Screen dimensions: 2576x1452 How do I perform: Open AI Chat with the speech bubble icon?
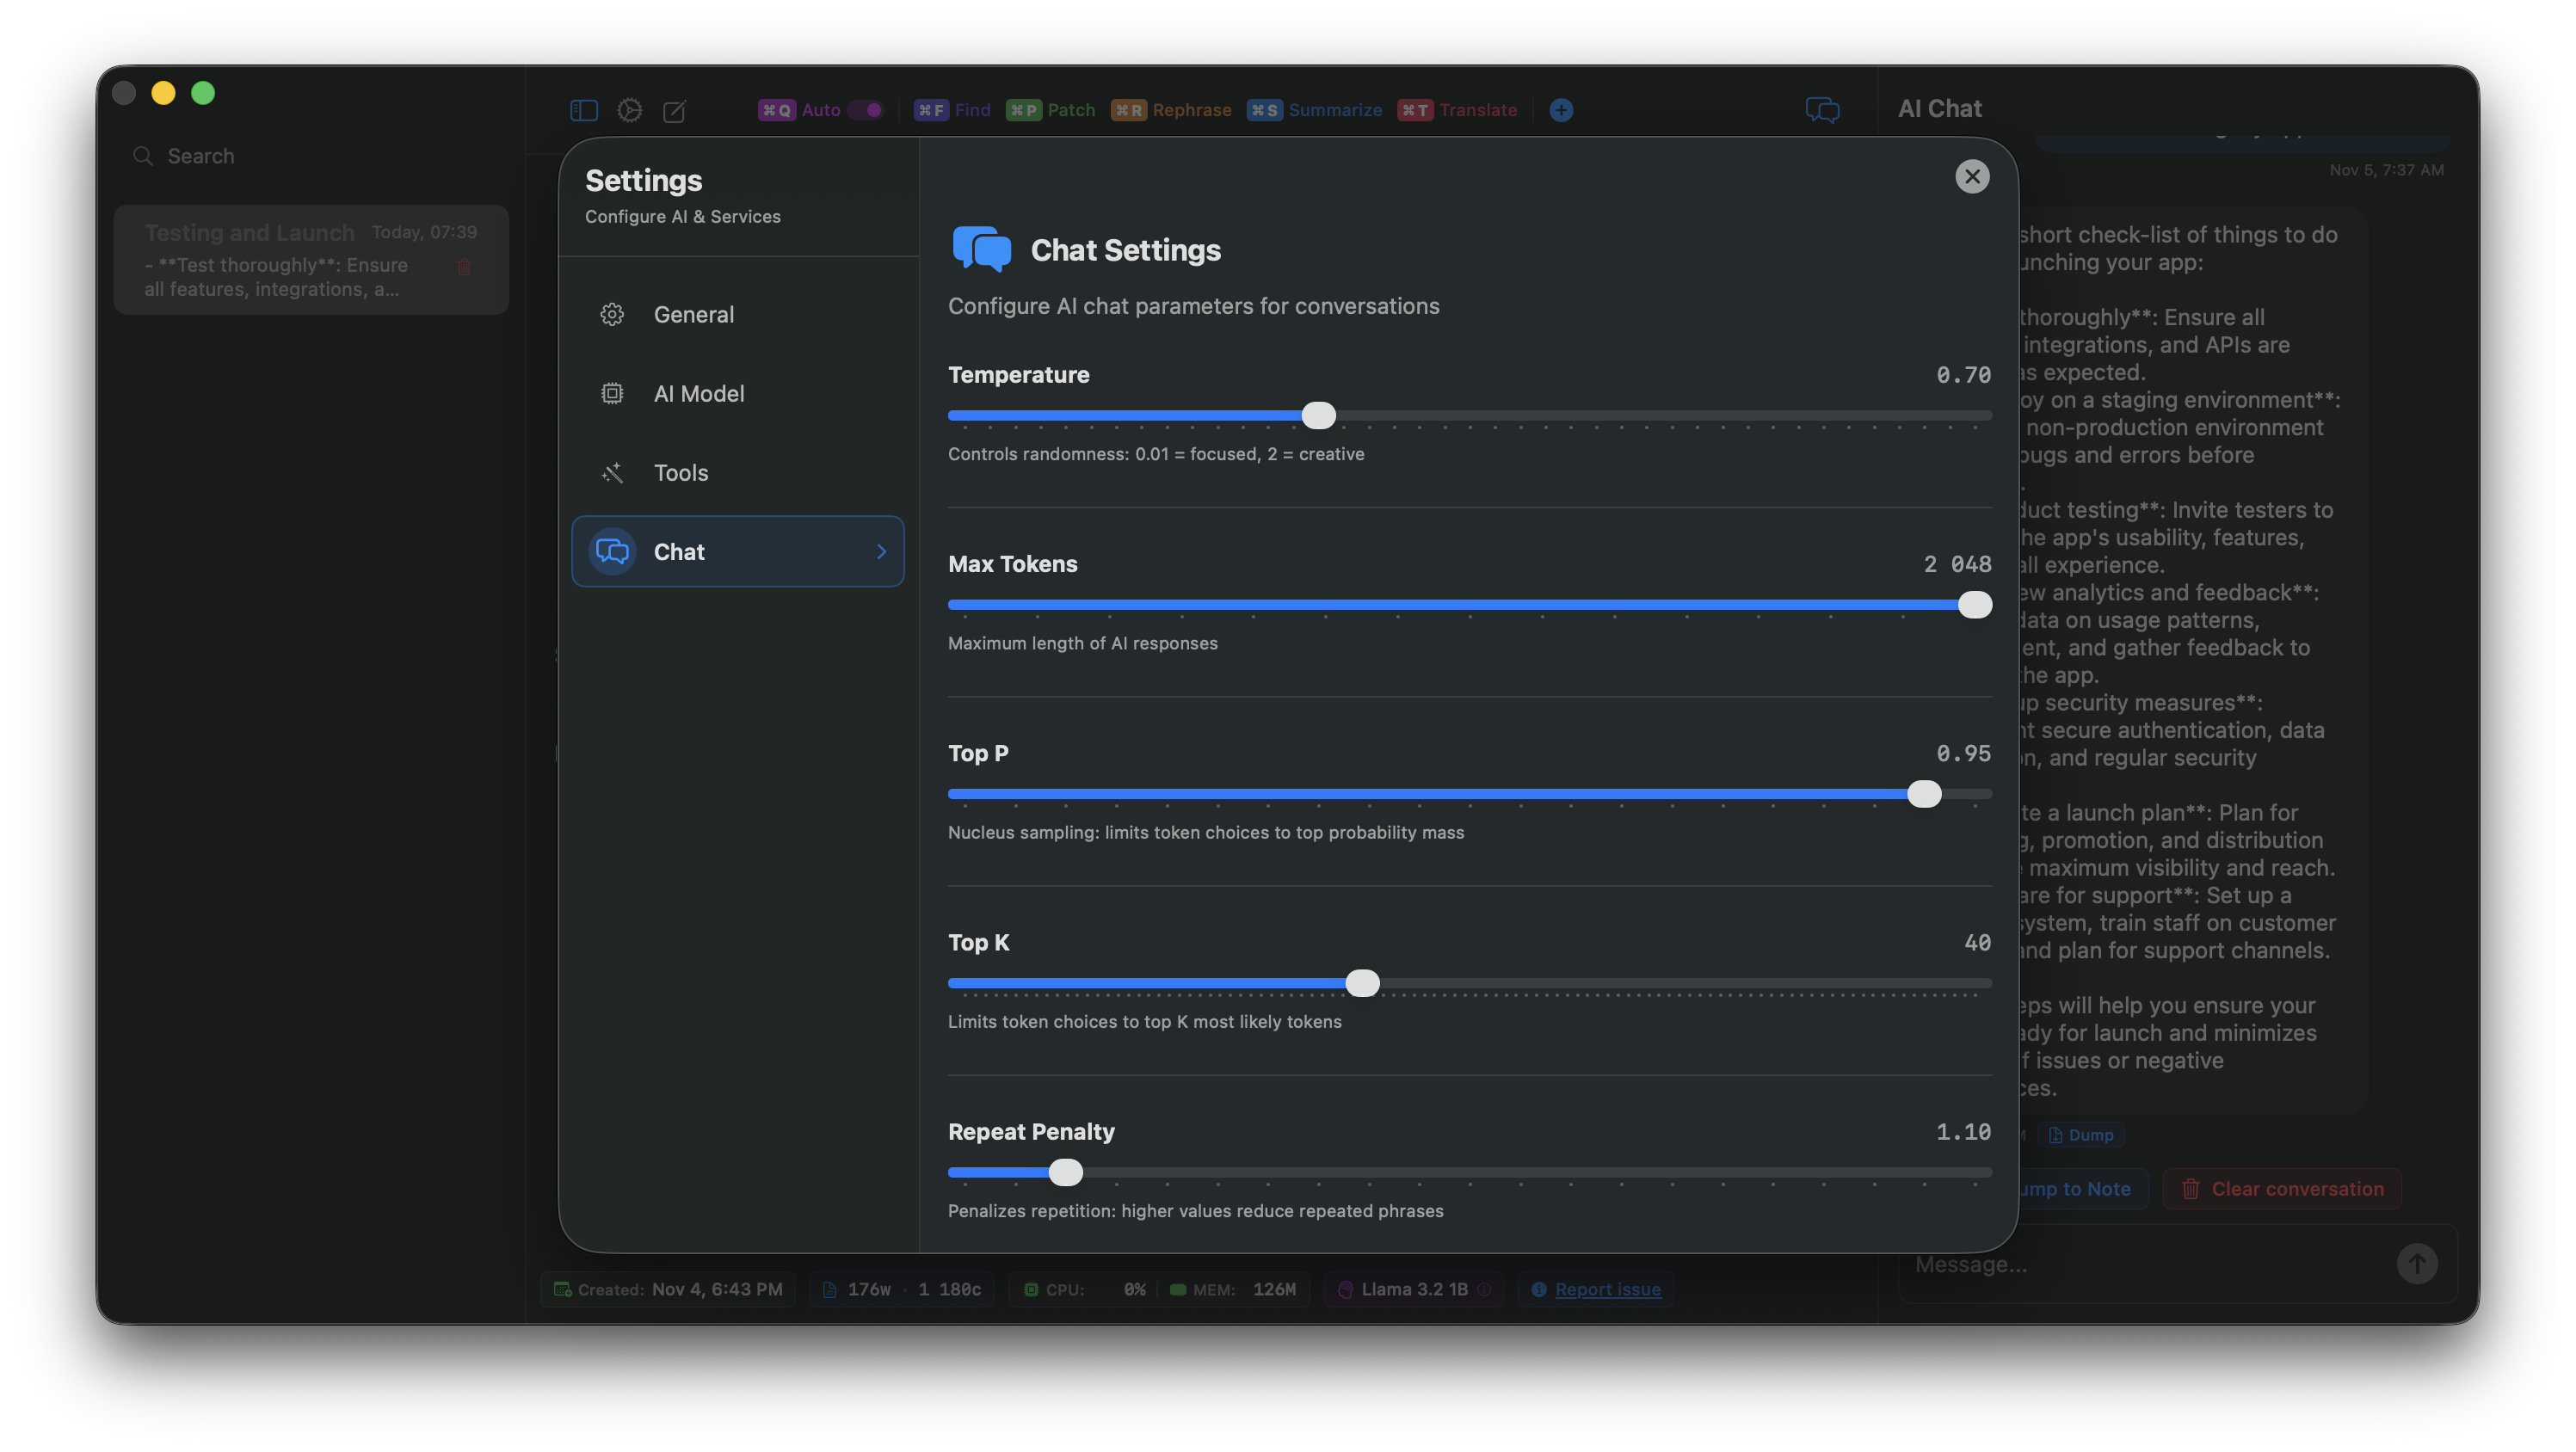[x=1822, y=110]
